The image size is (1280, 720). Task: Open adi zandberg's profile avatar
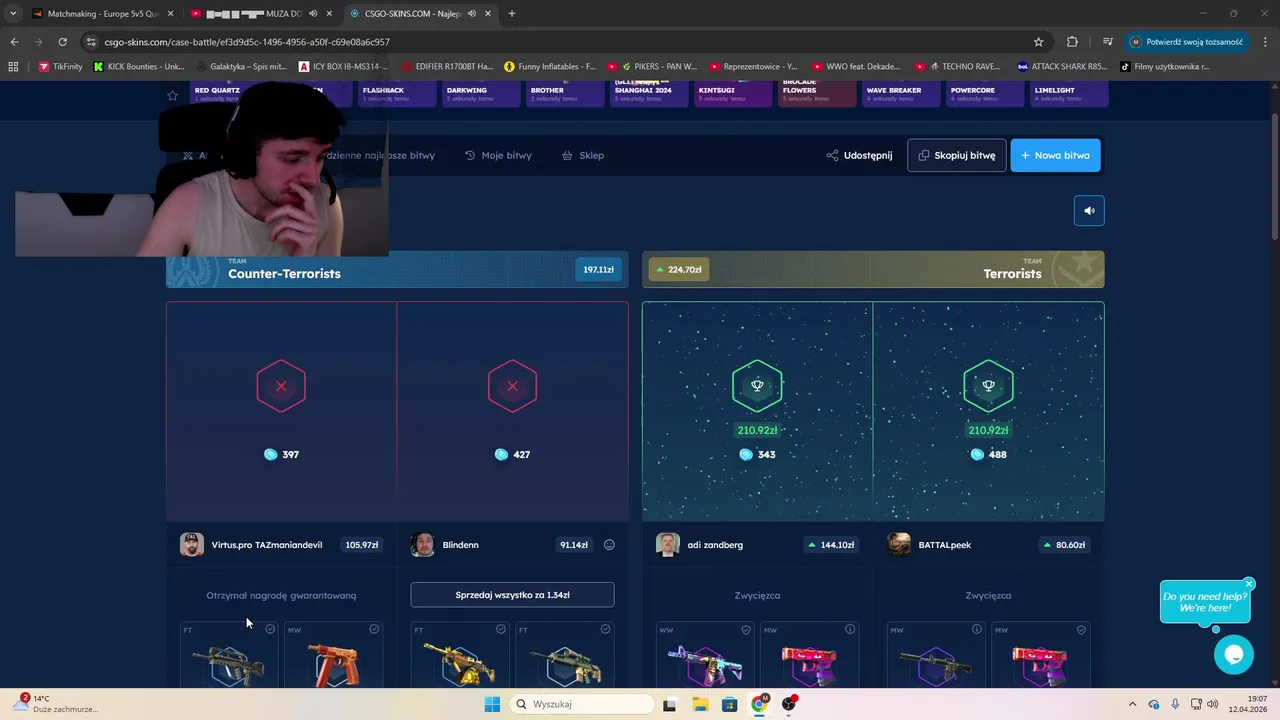[668, 544]
